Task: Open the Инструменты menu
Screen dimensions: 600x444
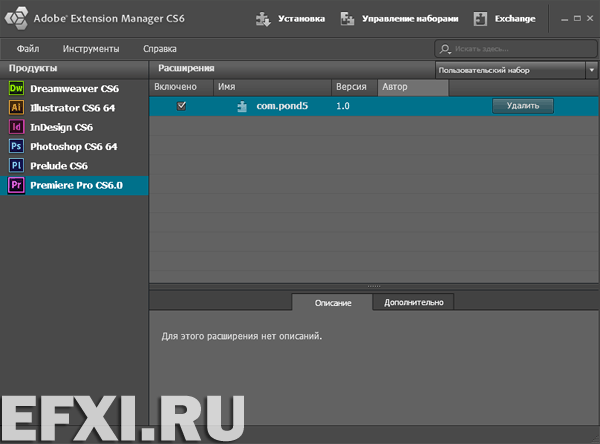Action: pyautogui.click(x=90, y=48)
